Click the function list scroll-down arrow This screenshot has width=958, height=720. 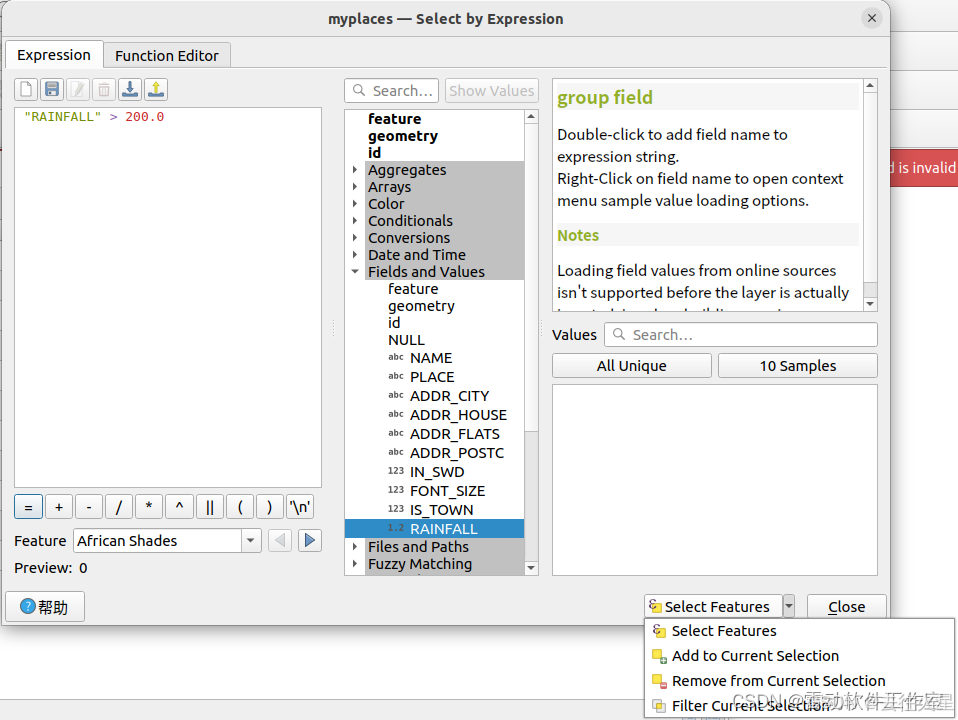pos(531,568)
